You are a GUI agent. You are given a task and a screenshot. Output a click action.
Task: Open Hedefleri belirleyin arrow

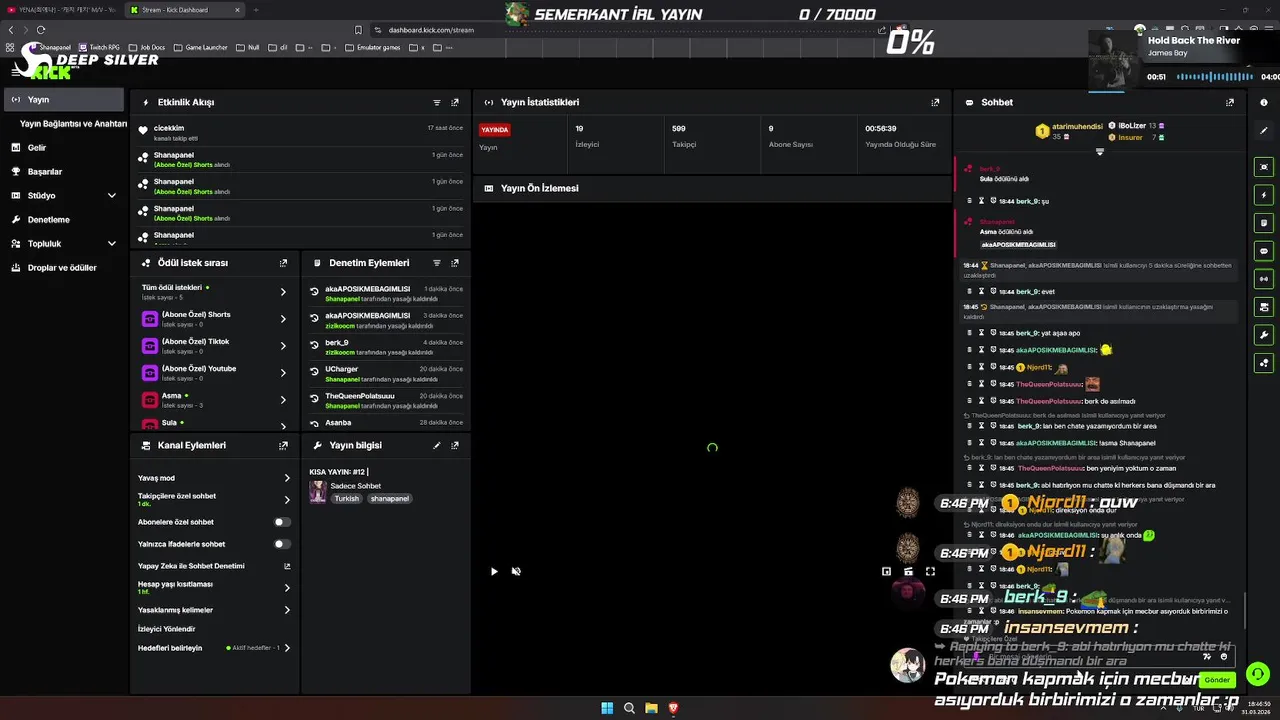coord(287,648)
